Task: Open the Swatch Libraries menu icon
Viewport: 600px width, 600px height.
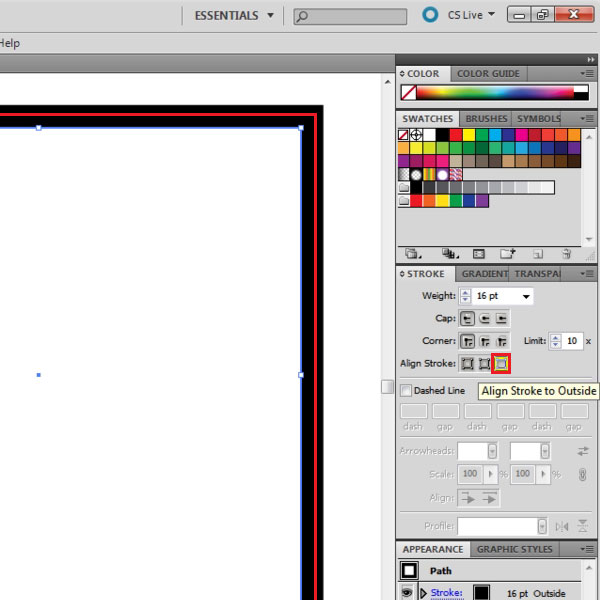Action: coord(413,254)
